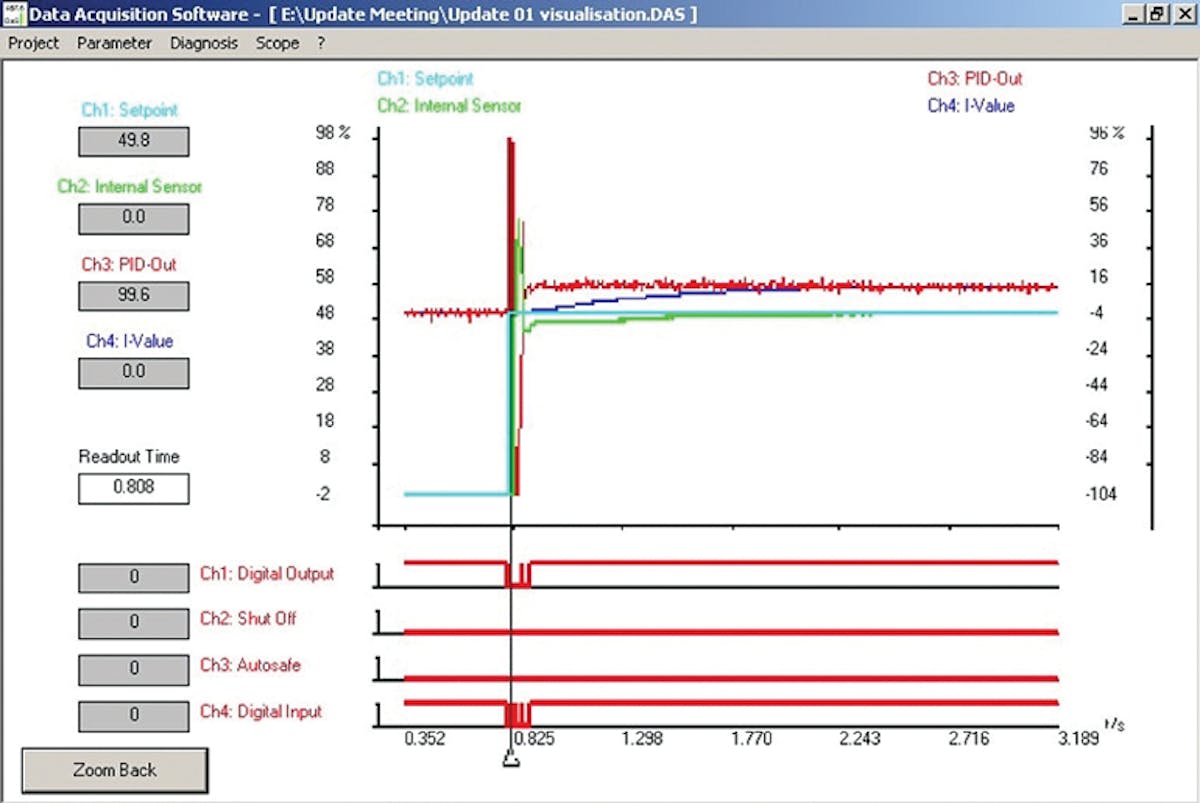Open the Parameter menu
This screenshot has width=1200, height=803.
114,43
